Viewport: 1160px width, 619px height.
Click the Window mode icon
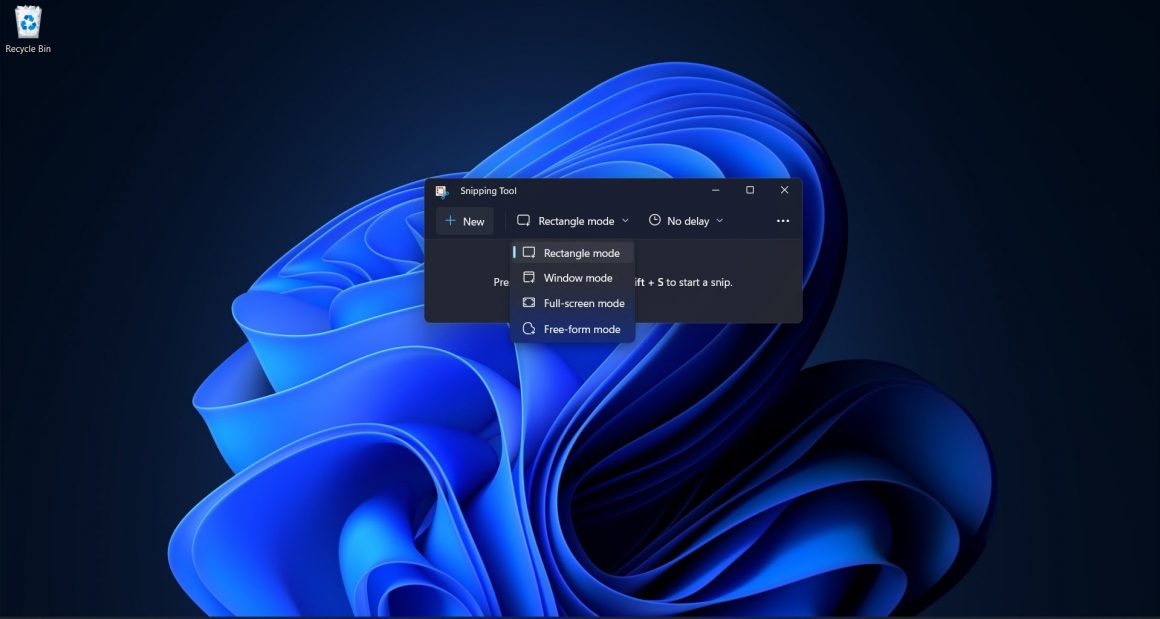click(x=527, y=278)
